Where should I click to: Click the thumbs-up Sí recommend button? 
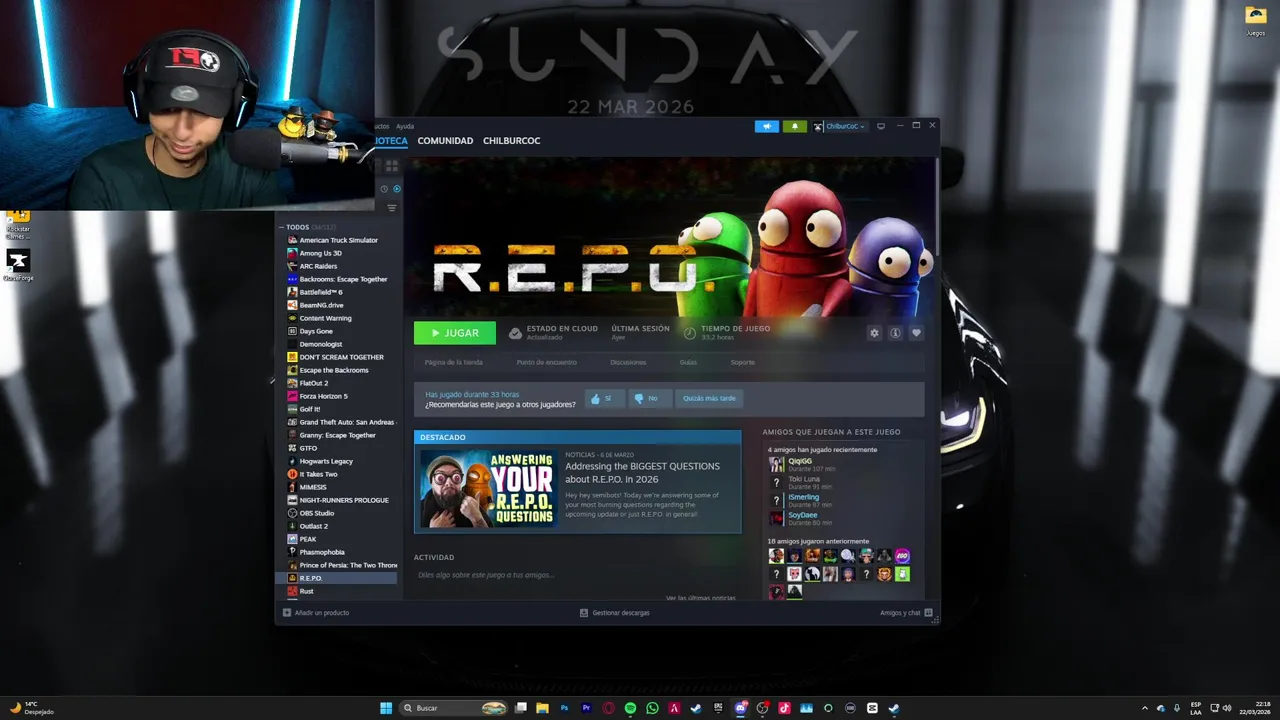click(603, 398)
